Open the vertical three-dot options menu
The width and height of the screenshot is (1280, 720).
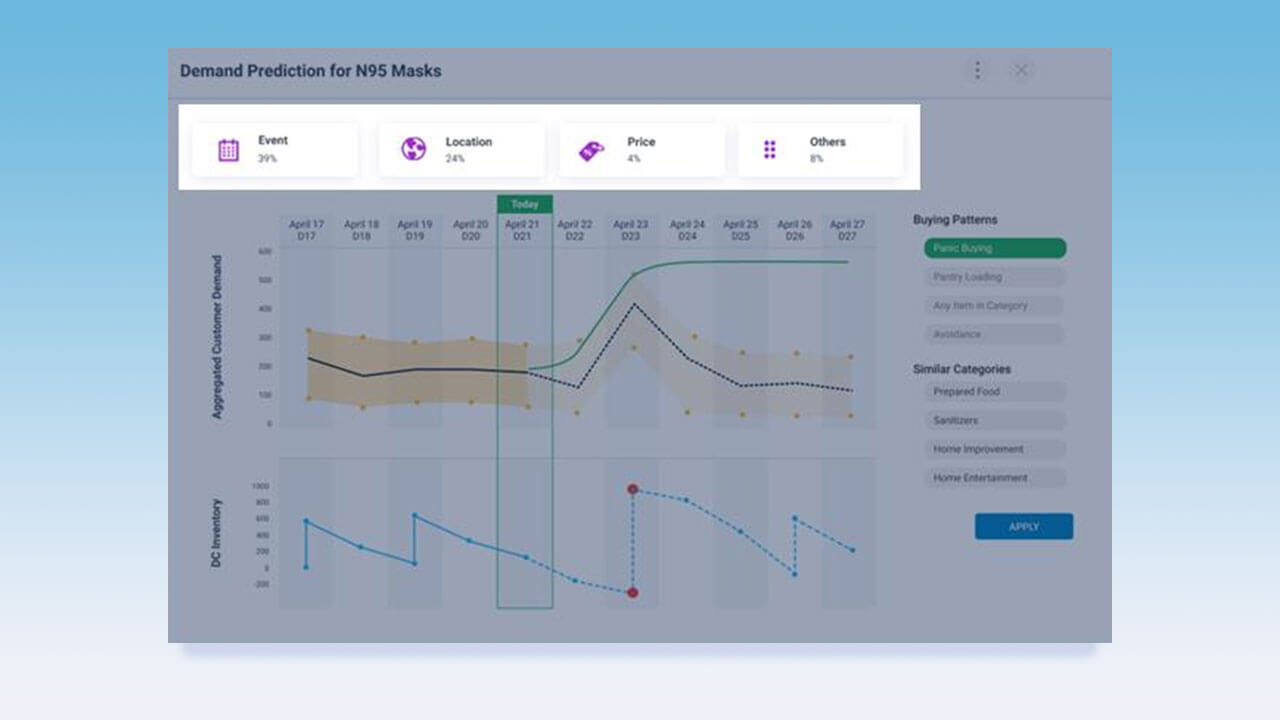coord(977,70)
